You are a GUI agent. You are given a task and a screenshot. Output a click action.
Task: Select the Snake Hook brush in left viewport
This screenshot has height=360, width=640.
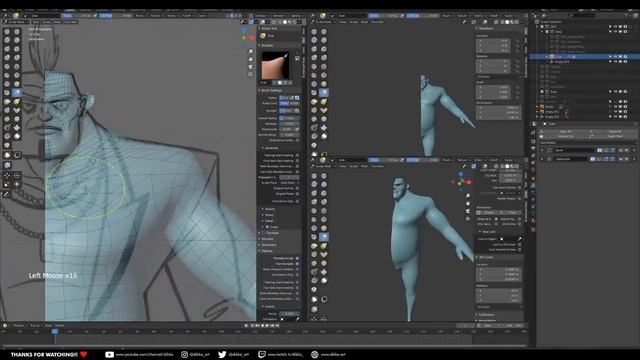pyautogui.click(x=17, y=101)
